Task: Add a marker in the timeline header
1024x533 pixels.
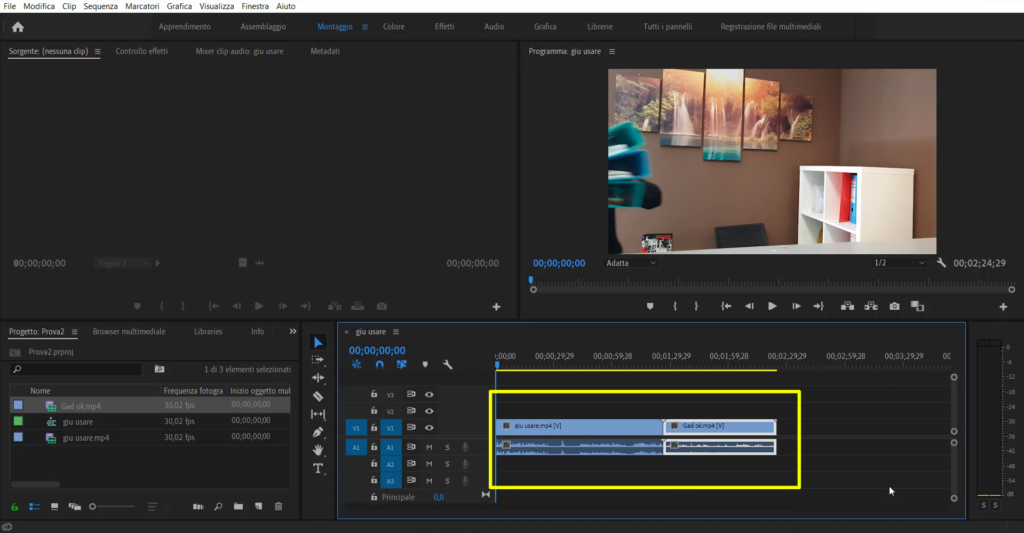Action: pos(425,364)
